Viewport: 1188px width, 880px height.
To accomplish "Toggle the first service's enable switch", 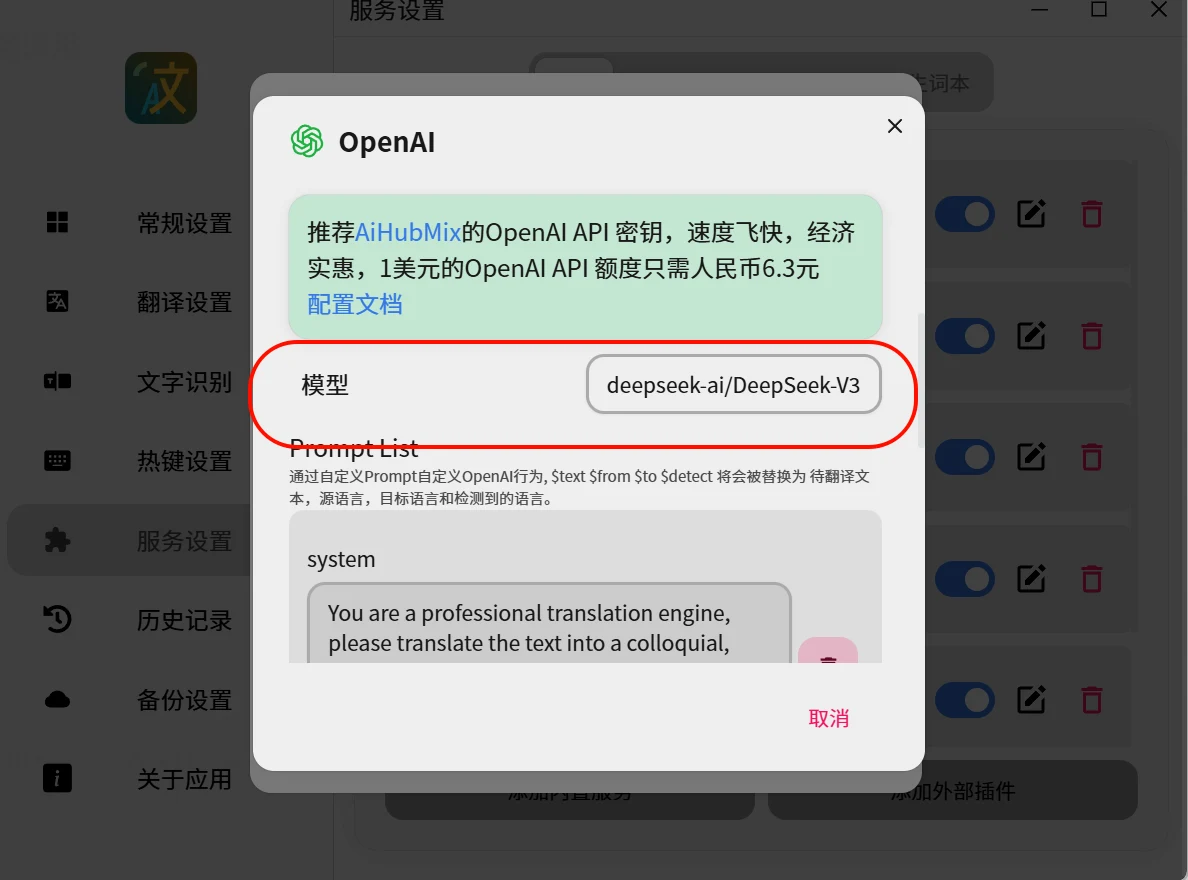I will pos(964,215).
